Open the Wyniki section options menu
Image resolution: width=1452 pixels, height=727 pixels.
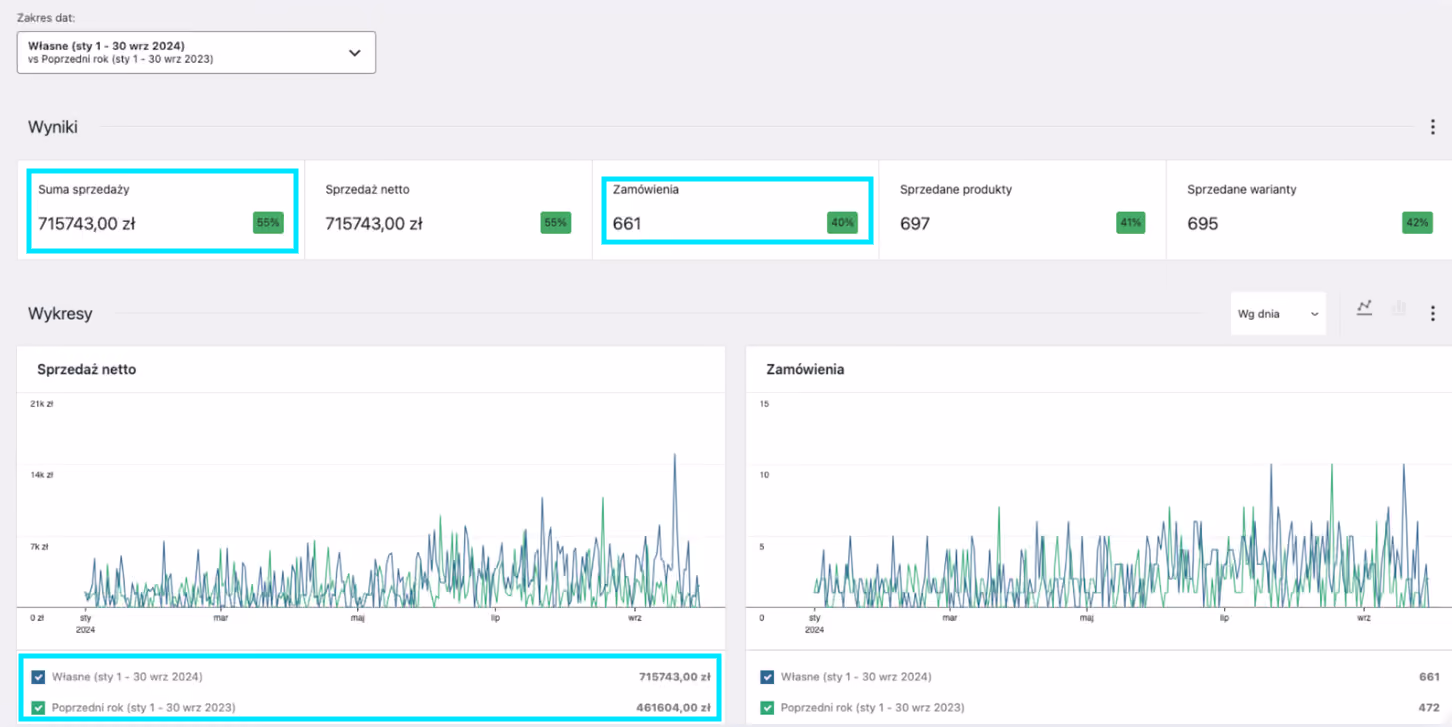click(1432, 127)
